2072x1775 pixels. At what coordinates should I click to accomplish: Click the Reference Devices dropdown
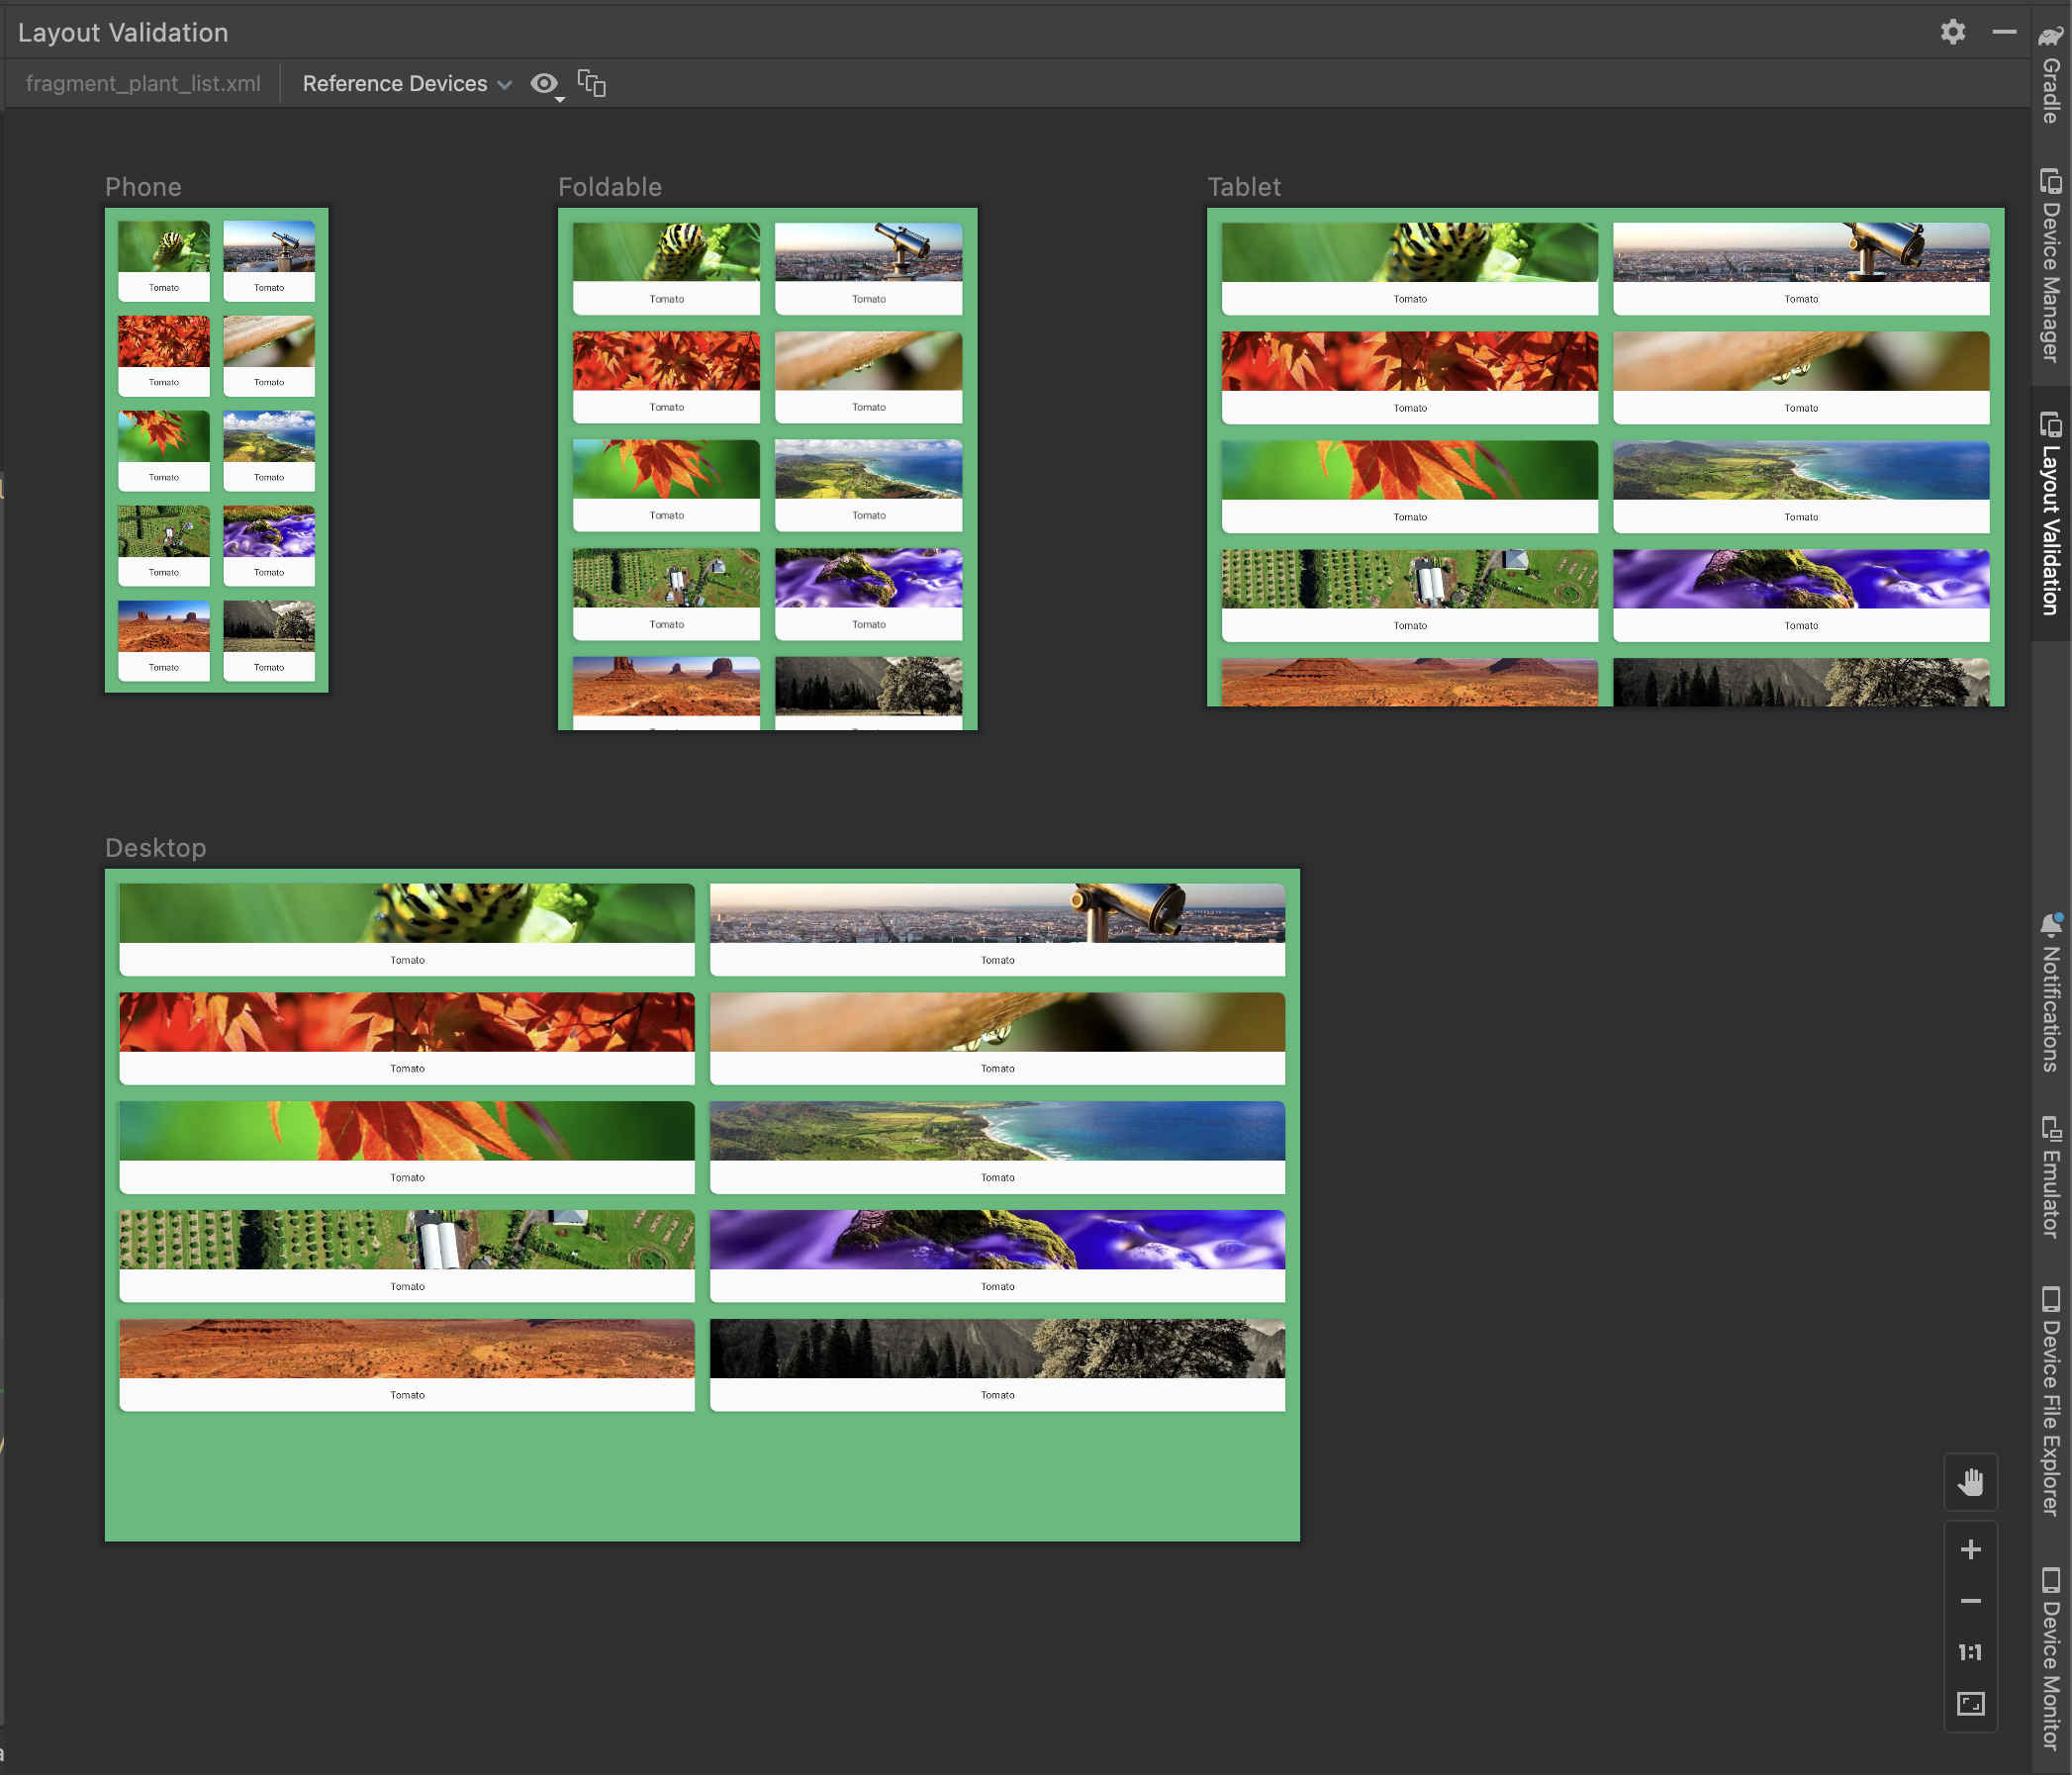coord(403,83)
